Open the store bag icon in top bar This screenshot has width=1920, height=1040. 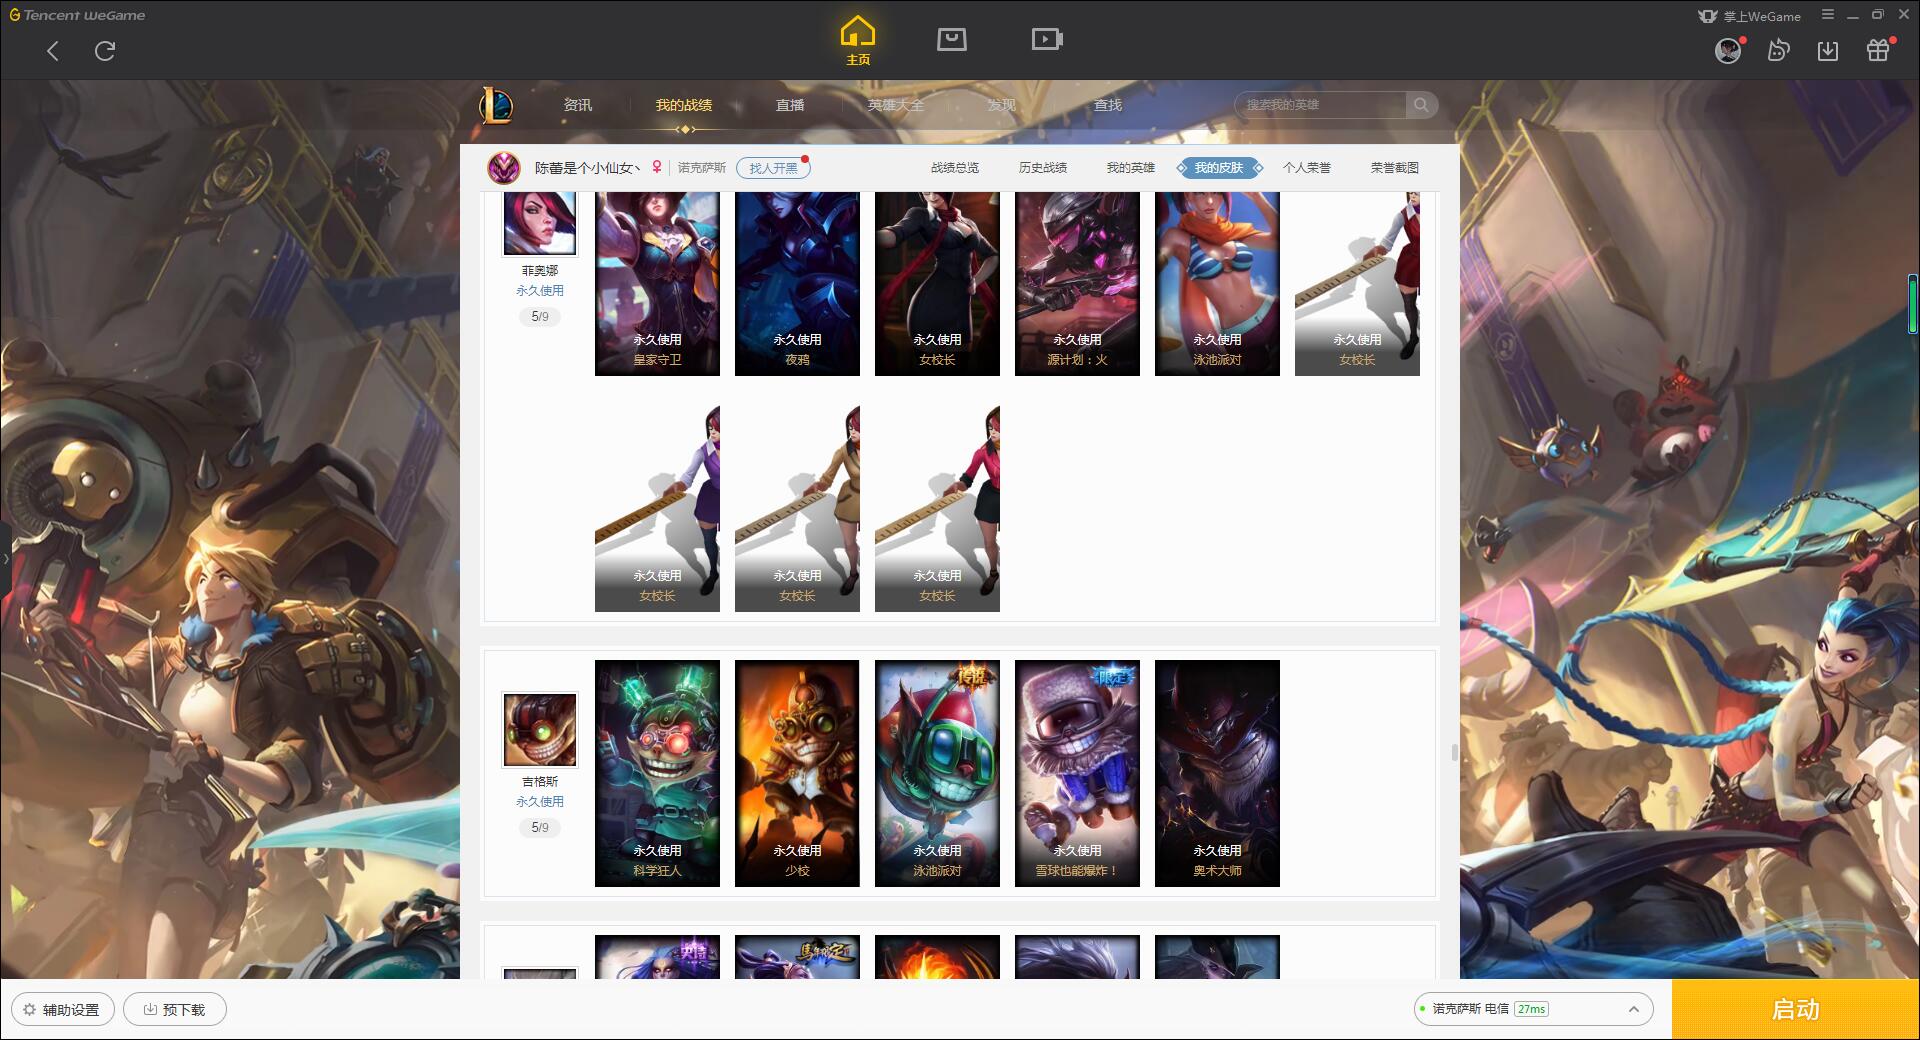[x=951, y=39]
